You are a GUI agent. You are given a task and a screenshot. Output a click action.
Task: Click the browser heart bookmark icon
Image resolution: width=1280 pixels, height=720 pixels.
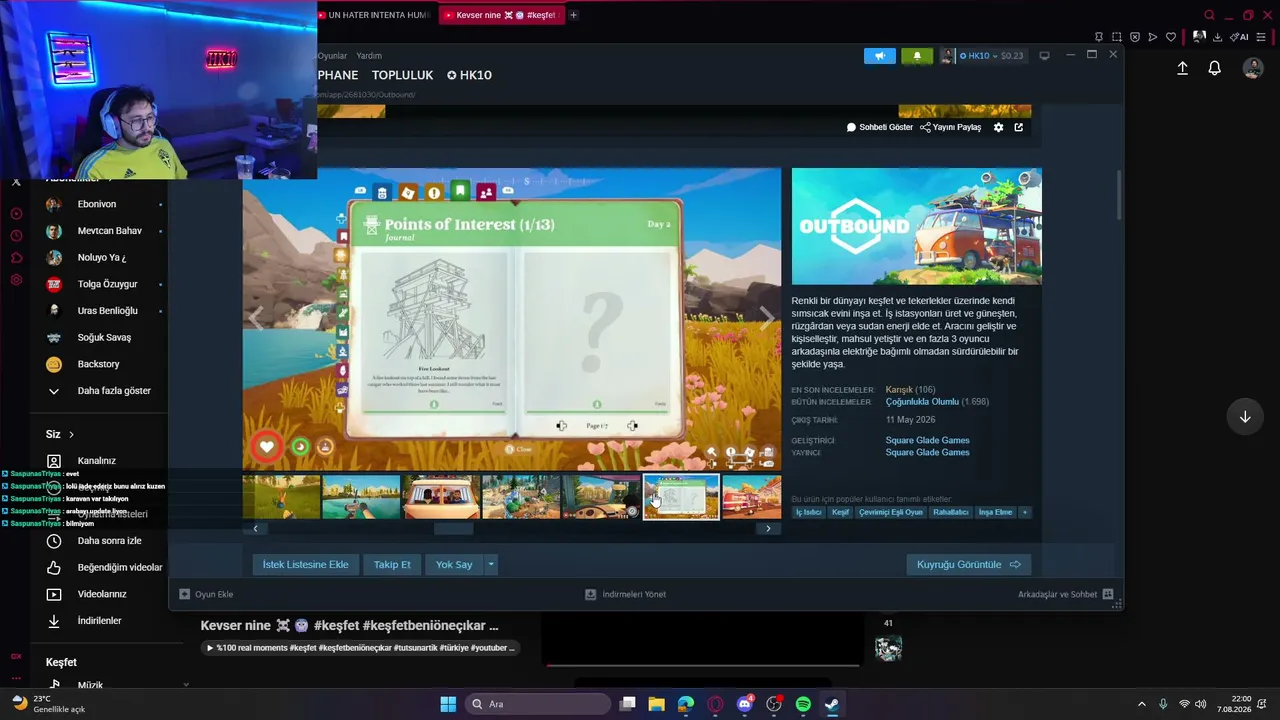tap(1171, 37)
